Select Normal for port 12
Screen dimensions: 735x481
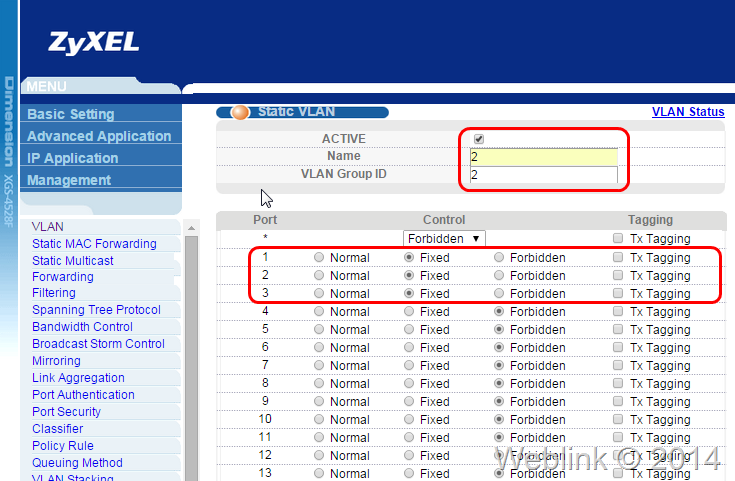click(x=319, y=455)
